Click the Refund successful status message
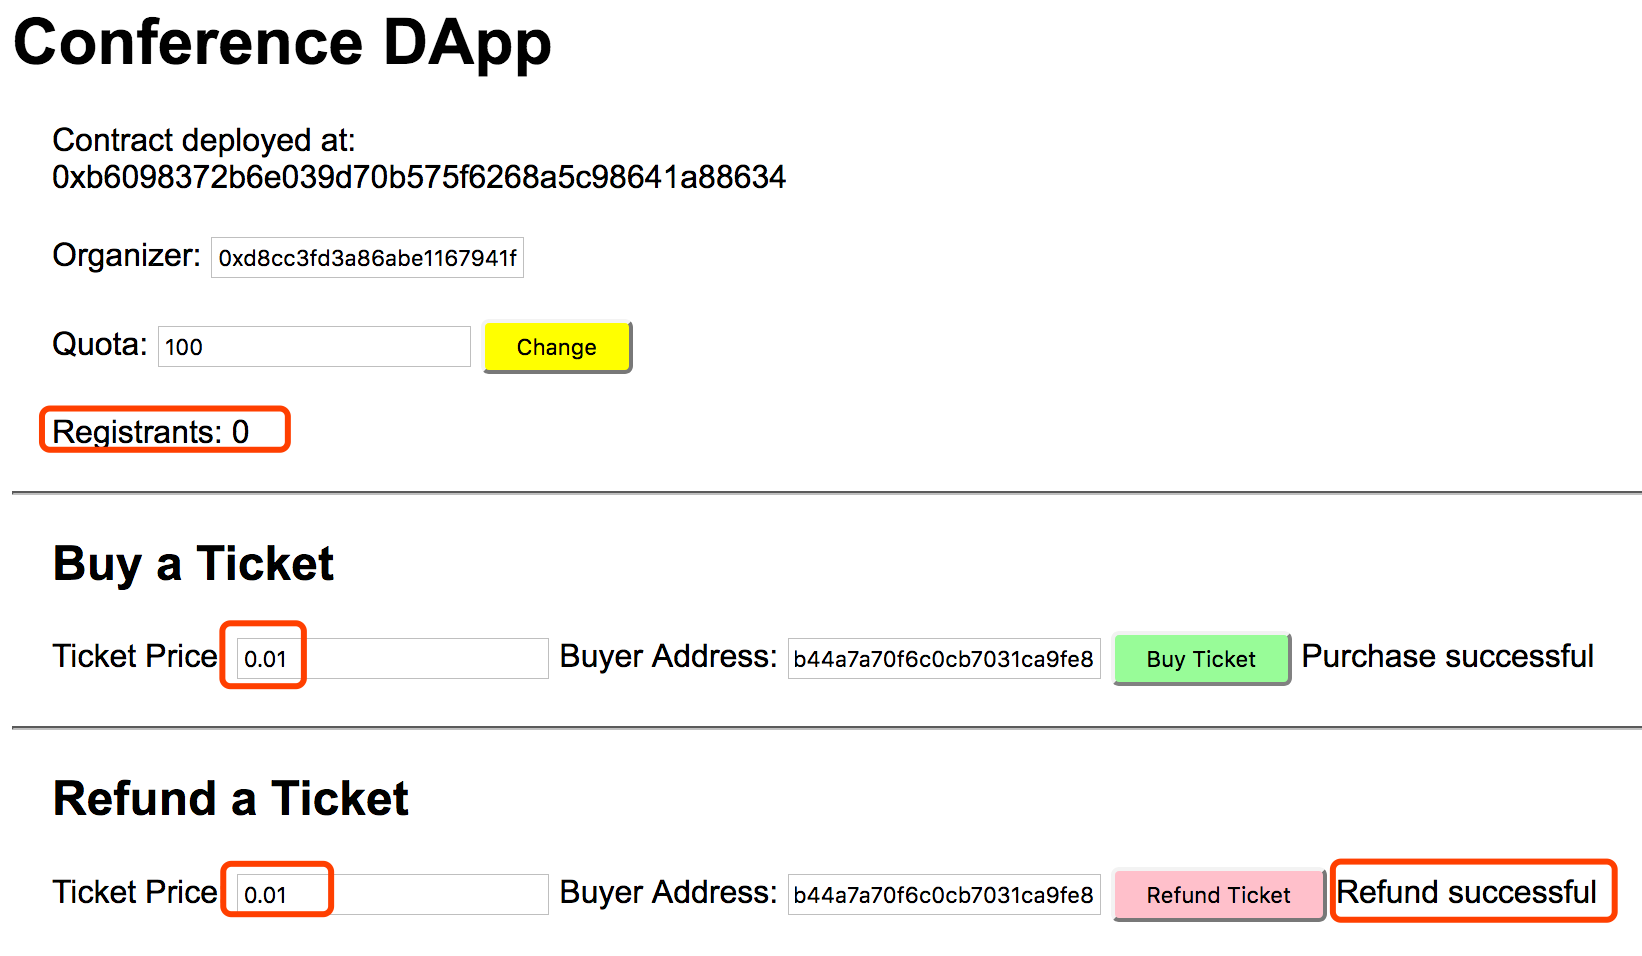This screenshot has width=1642, height=956. tap(1466, 892)
